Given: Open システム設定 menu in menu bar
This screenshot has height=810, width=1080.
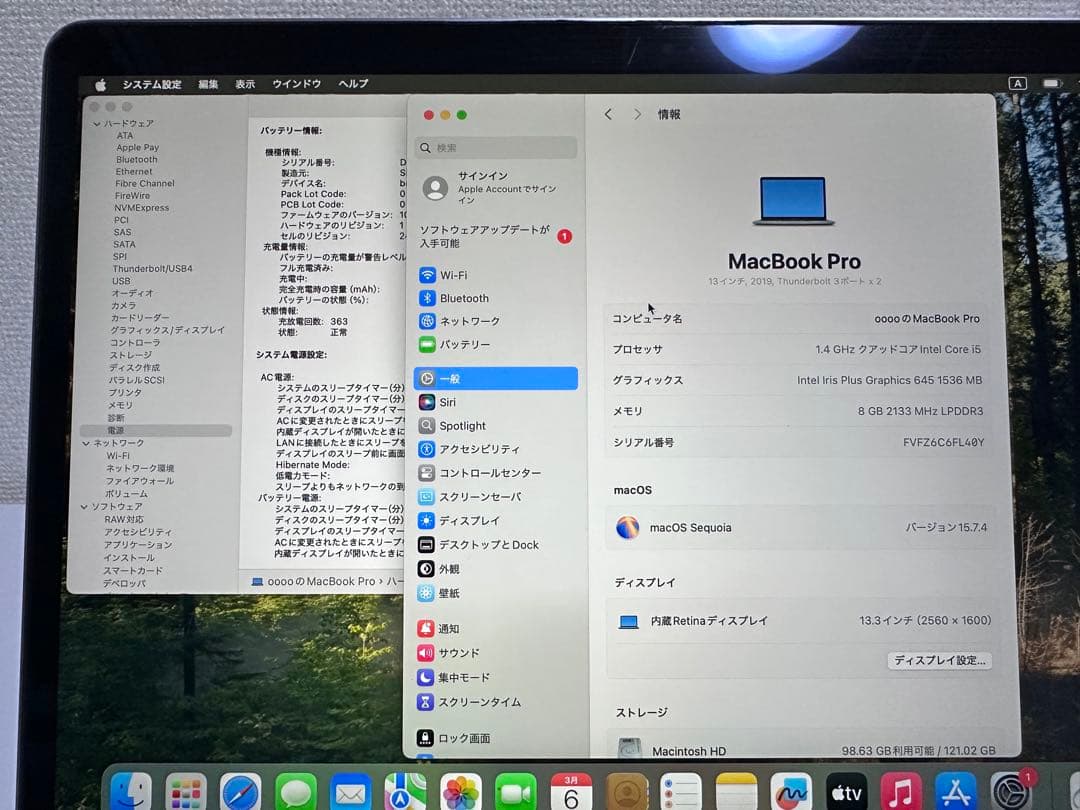Looking at the screenshot, I should [152, 84].
